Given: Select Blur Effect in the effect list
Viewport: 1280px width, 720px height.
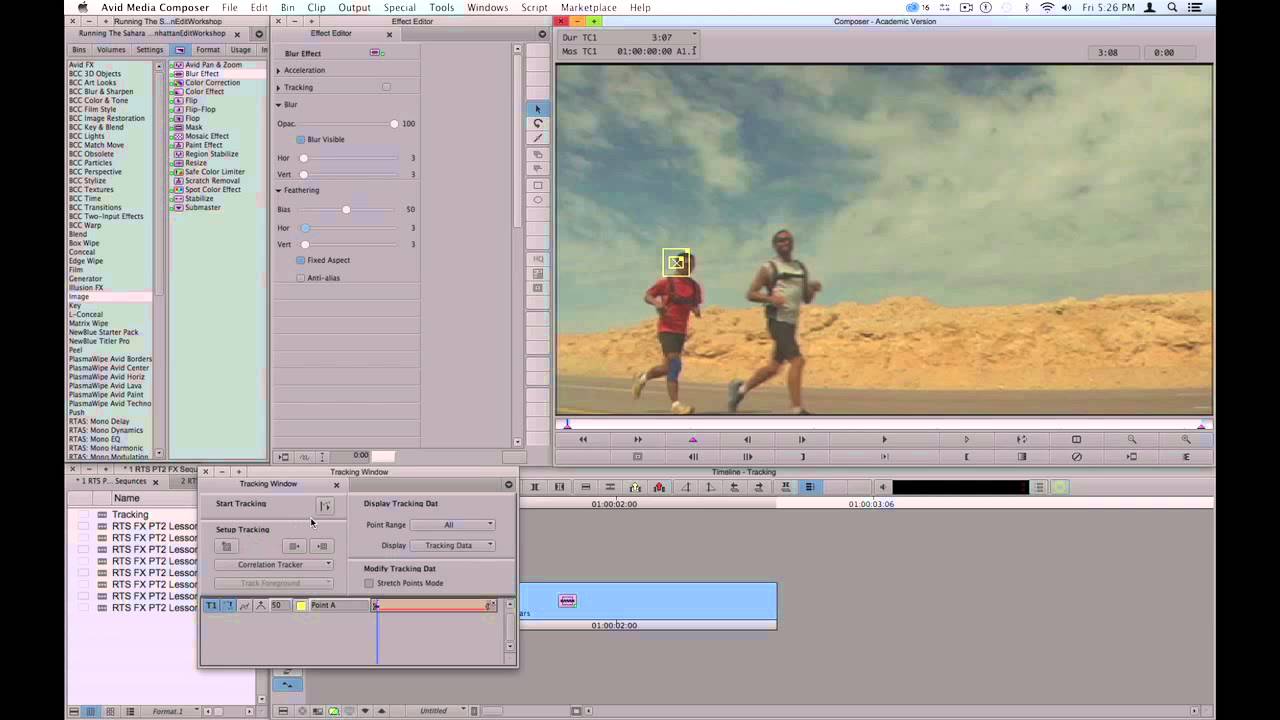Looking at the screenshot, I should pos(202,74).
